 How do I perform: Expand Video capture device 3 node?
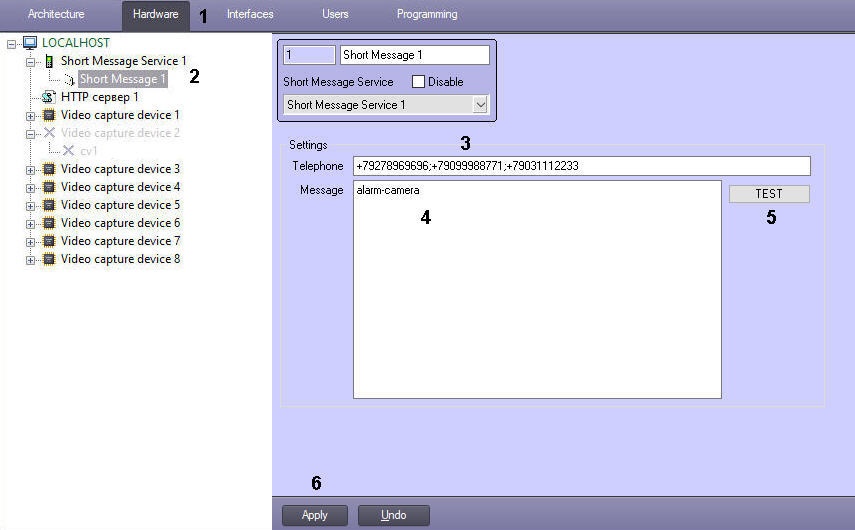(x=31, y=170)
